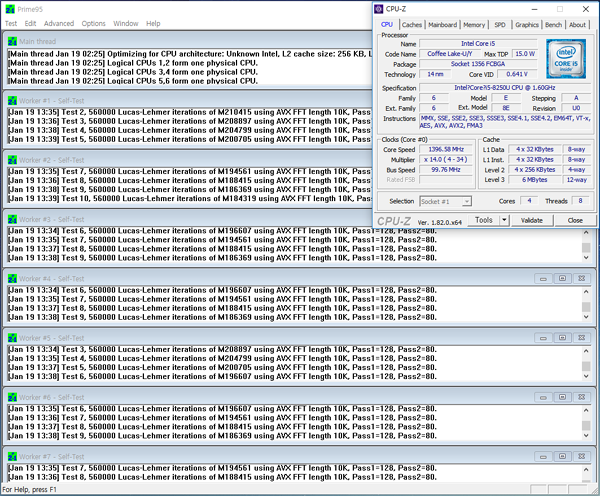Minimize the Worker #4 child window
600x496 pixels.
click(x=543, y=279)
